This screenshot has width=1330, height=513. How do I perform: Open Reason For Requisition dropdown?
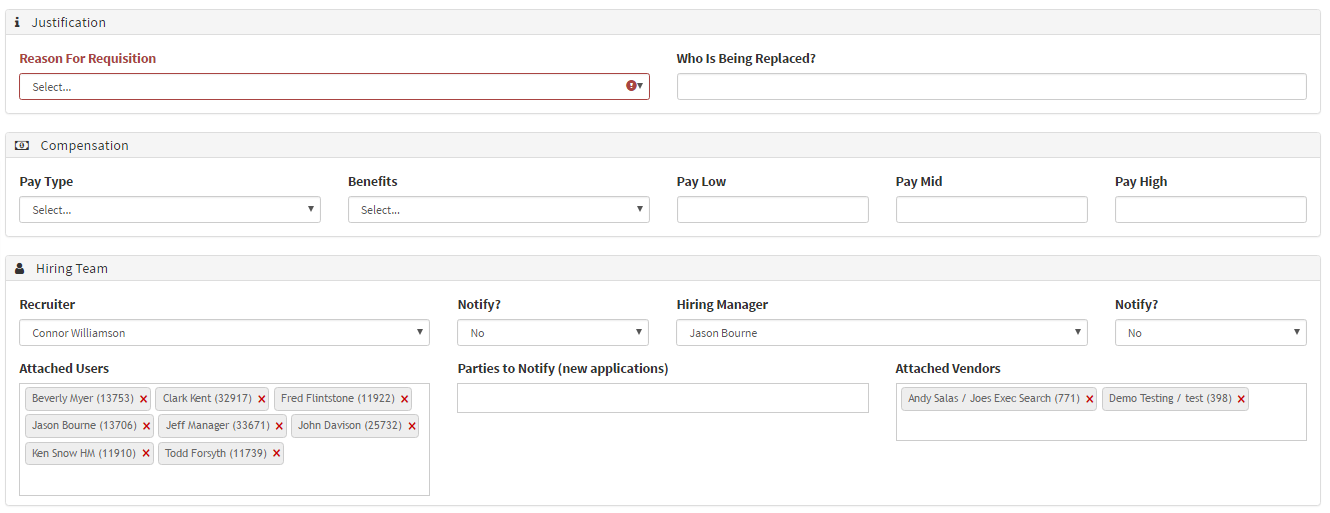[x=334, y=87]
